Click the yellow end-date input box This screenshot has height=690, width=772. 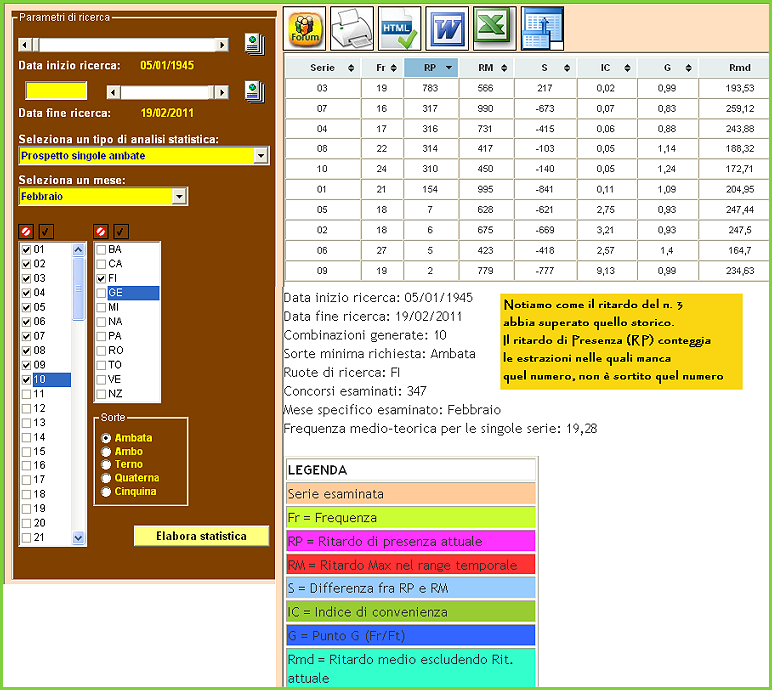tap(56, 91)
